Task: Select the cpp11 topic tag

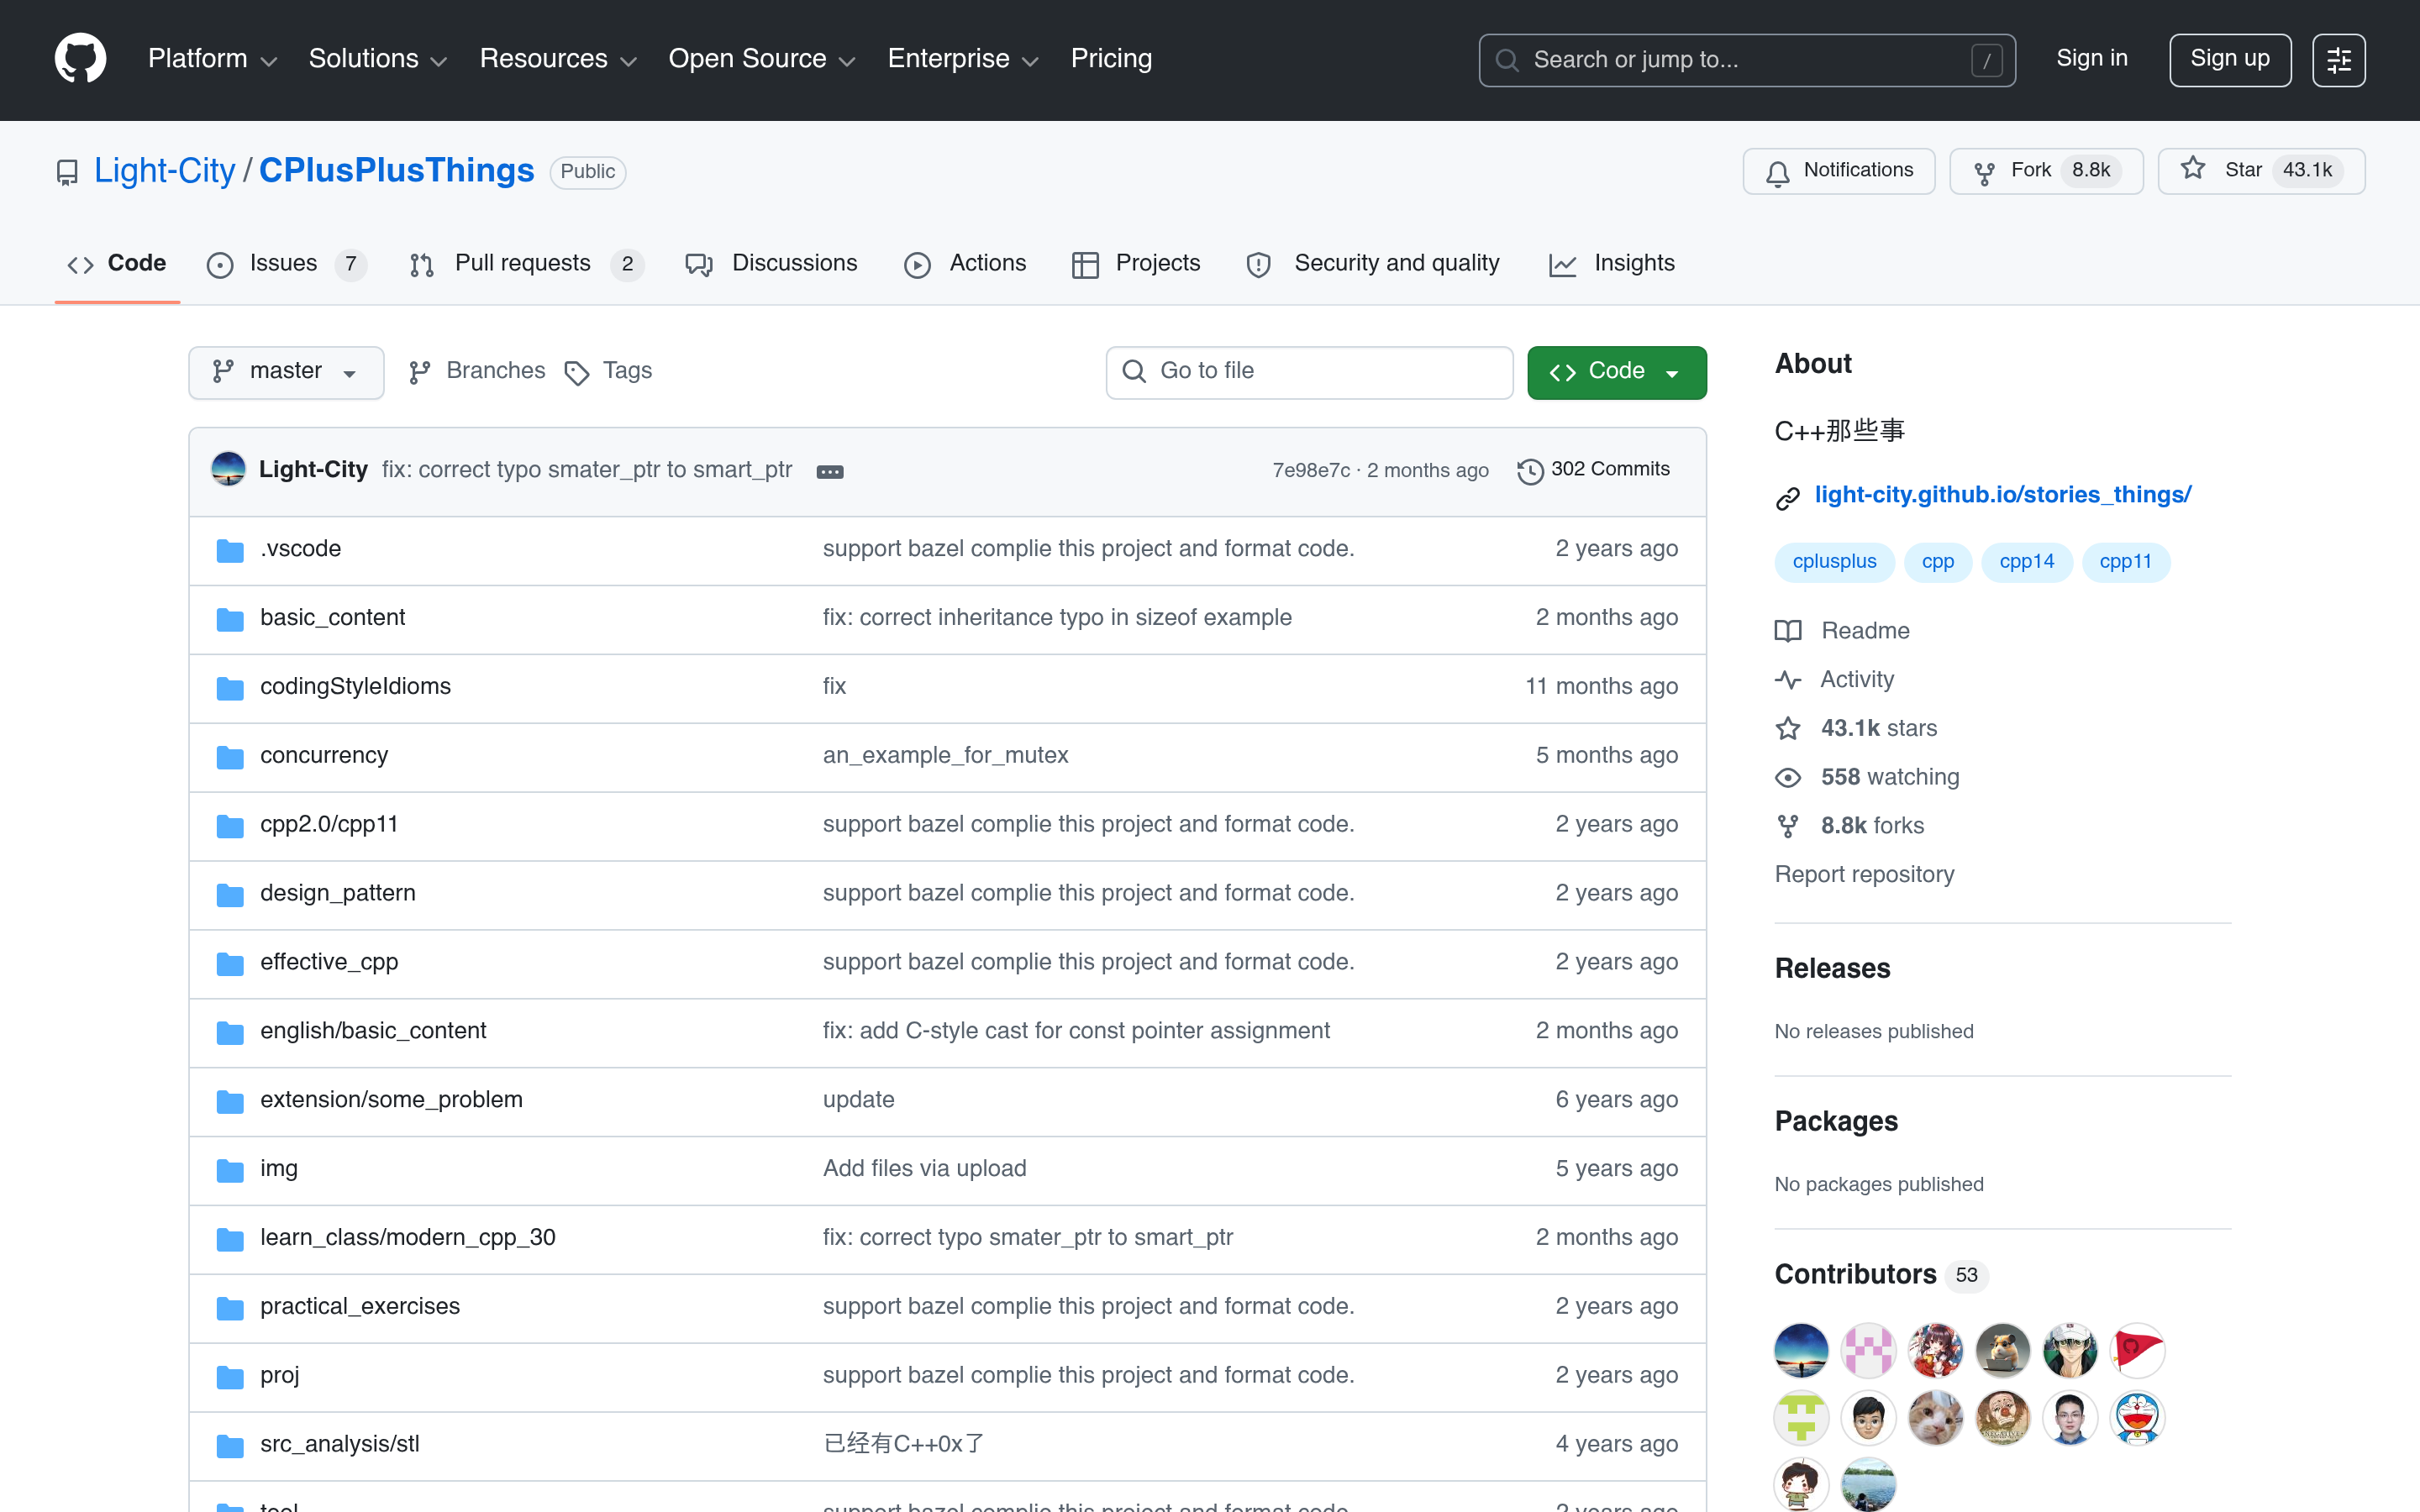Action: (x=2125, y=562)
